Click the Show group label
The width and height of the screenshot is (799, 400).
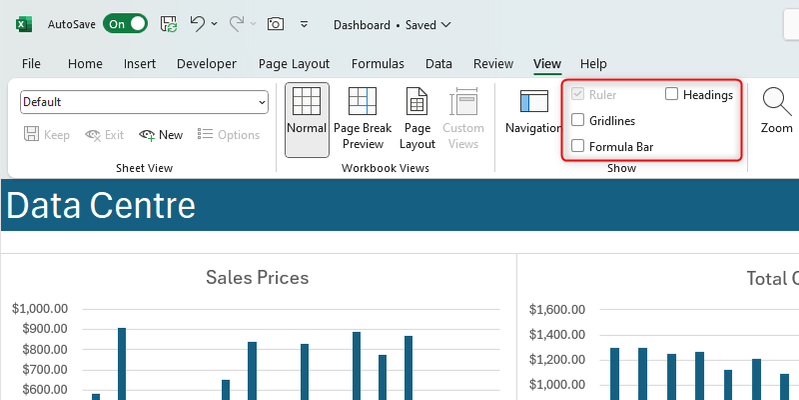622,168
